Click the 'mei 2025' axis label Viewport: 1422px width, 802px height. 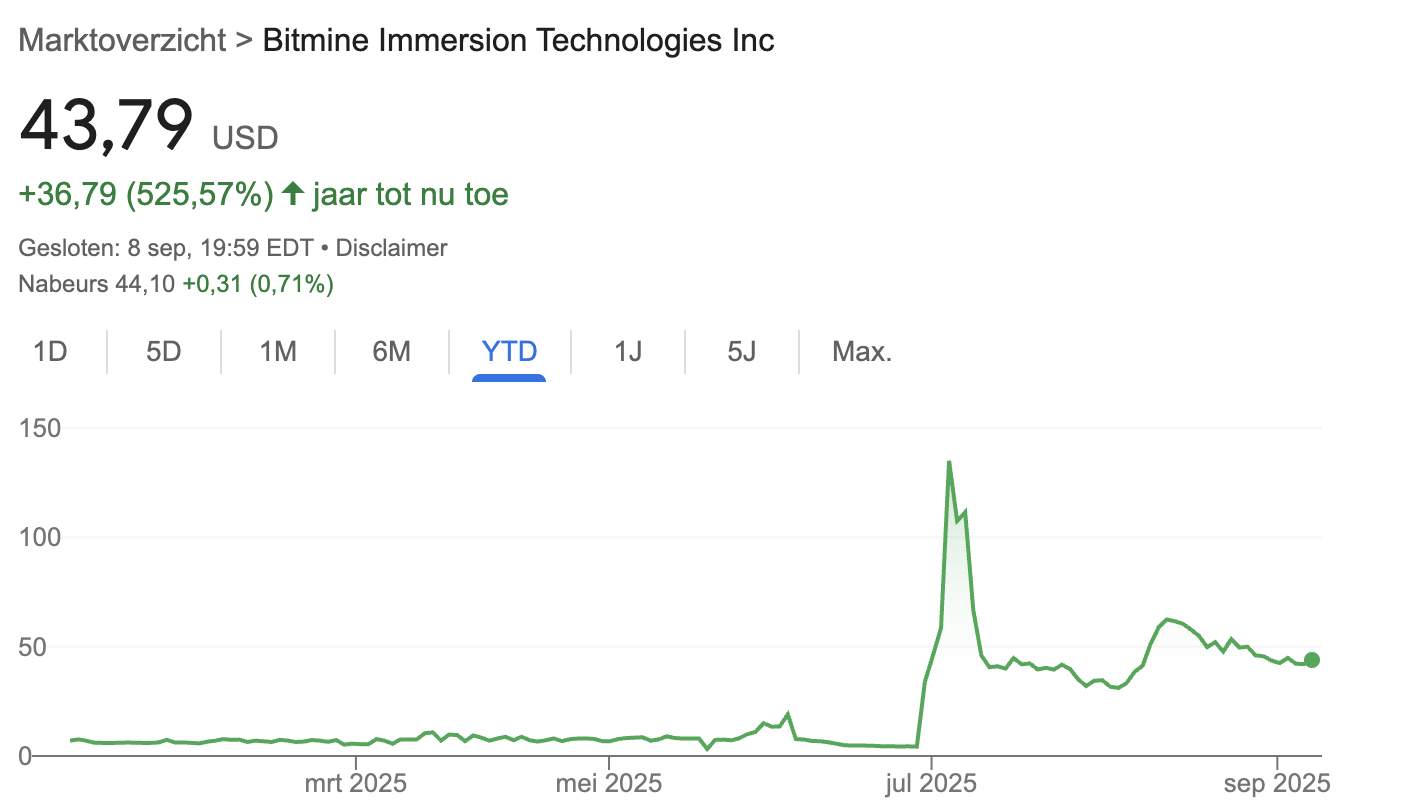click(608, 782)
